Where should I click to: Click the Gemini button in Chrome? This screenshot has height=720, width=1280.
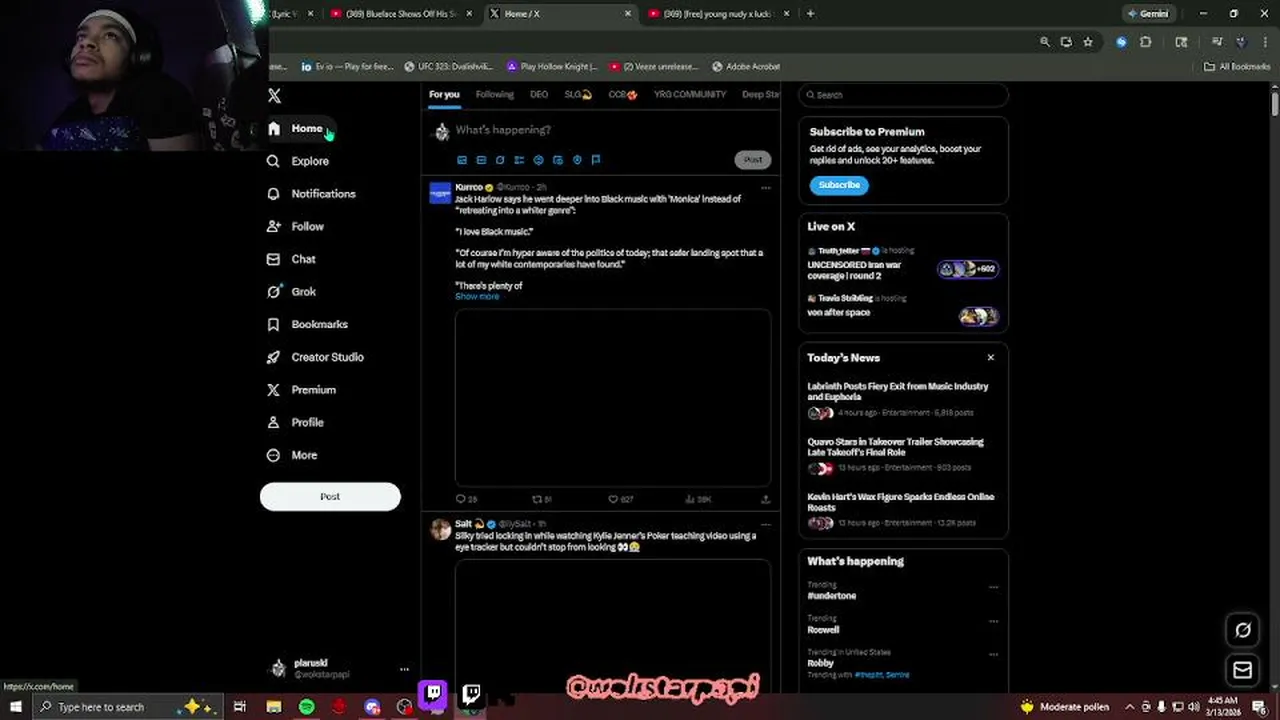tap(1147, 14)
